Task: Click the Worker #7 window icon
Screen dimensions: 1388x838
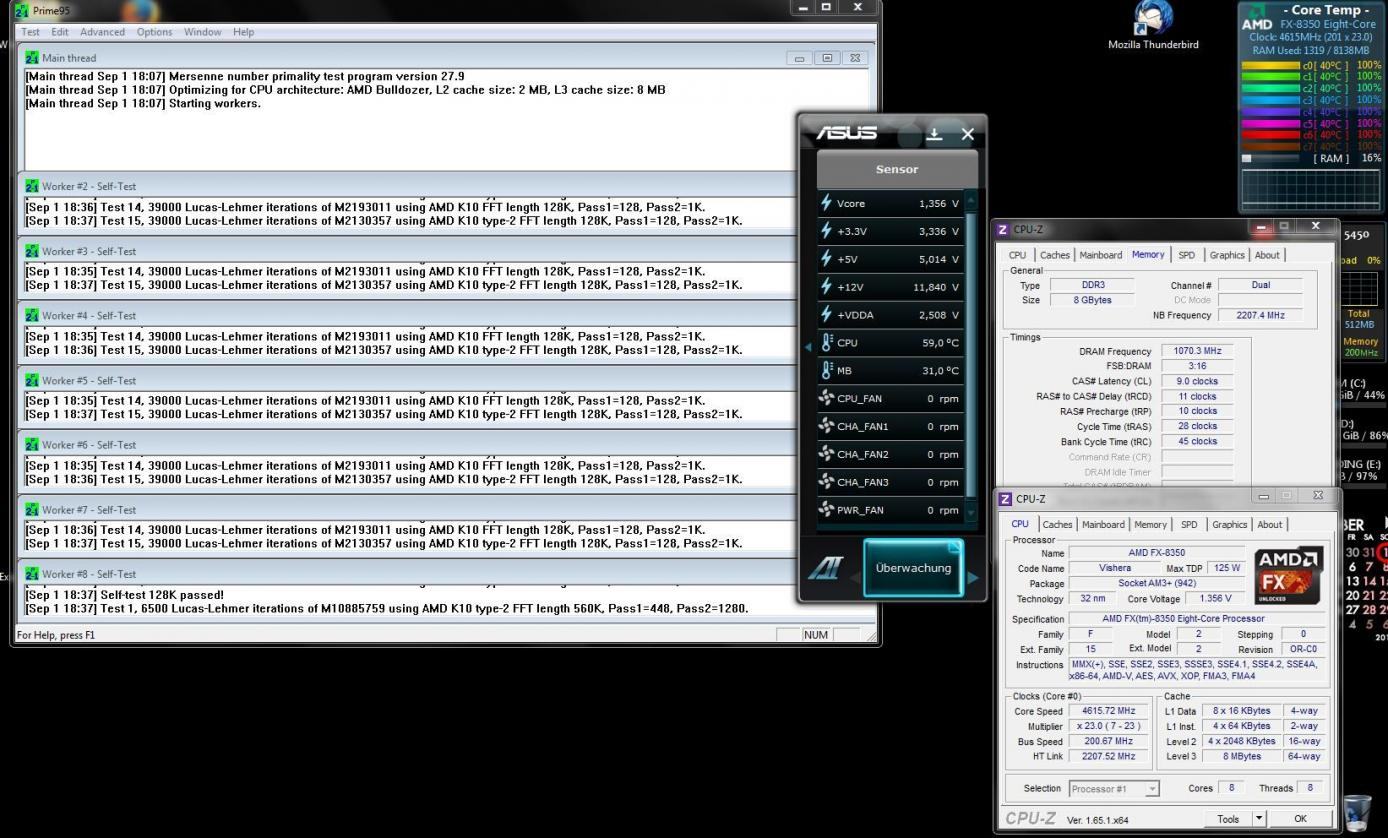Action: [x=32, y=509]
